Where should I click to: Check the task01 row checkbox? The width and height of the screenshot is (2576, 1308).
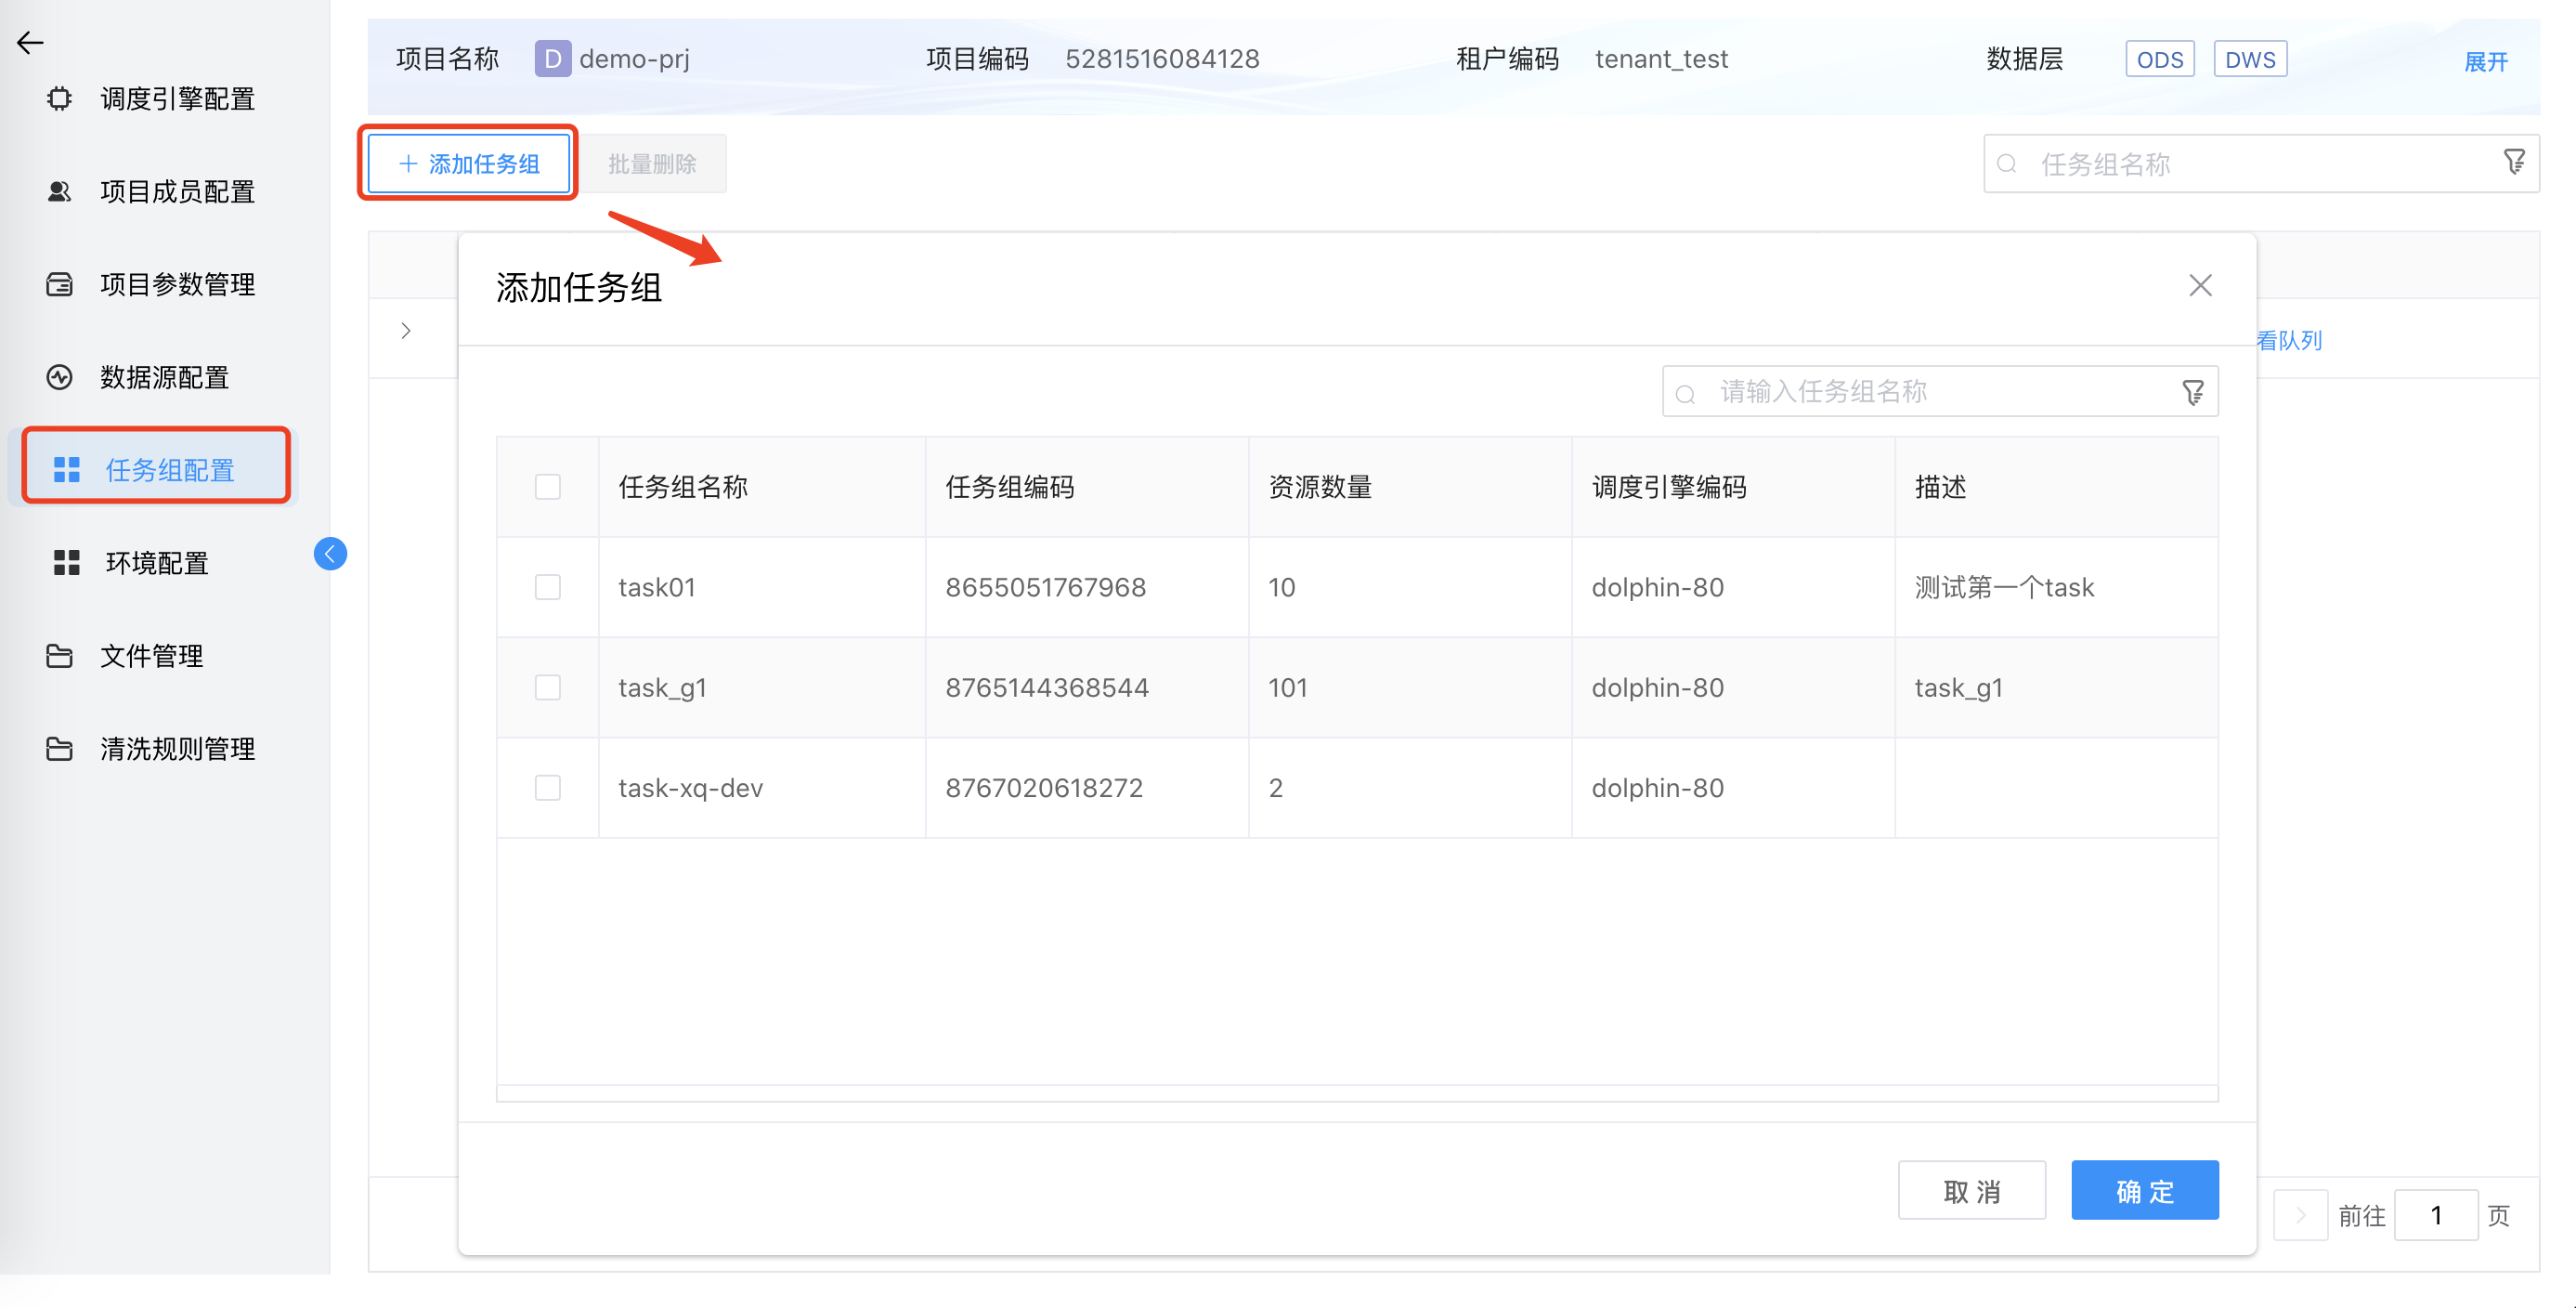tap(548, 587)
